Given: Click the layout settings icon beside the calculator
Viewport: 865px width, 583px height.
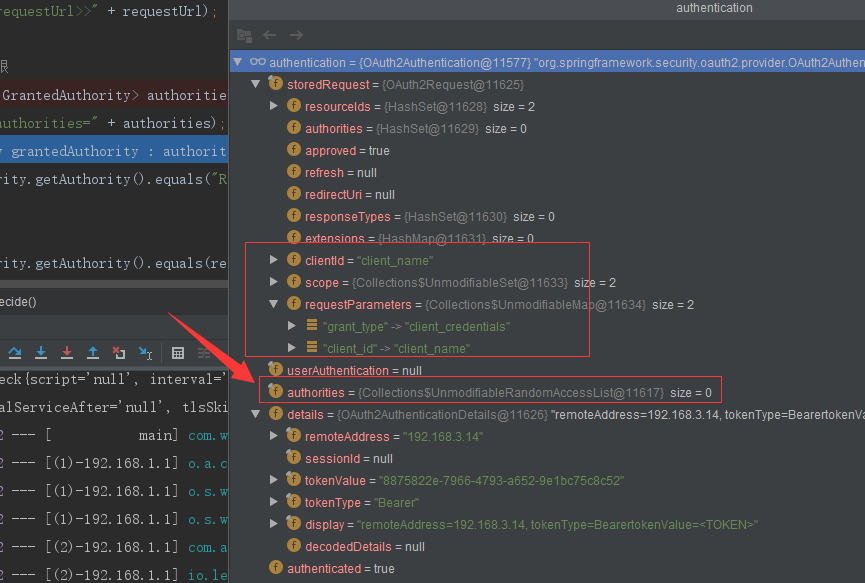Looking at the screenshot, I should click(x=204, y=353).
